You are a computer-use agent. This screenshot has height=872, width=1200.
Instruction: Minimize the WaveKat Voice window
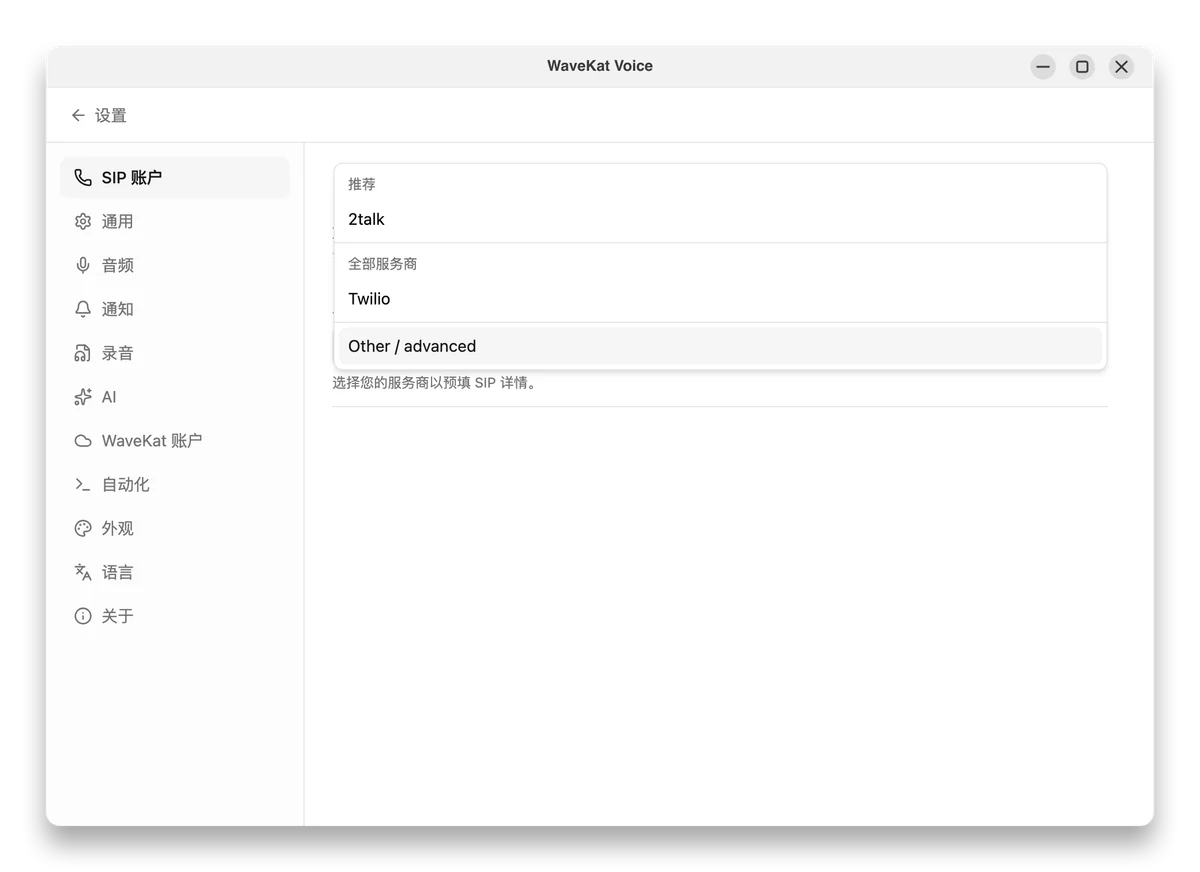click(1043, 67)
